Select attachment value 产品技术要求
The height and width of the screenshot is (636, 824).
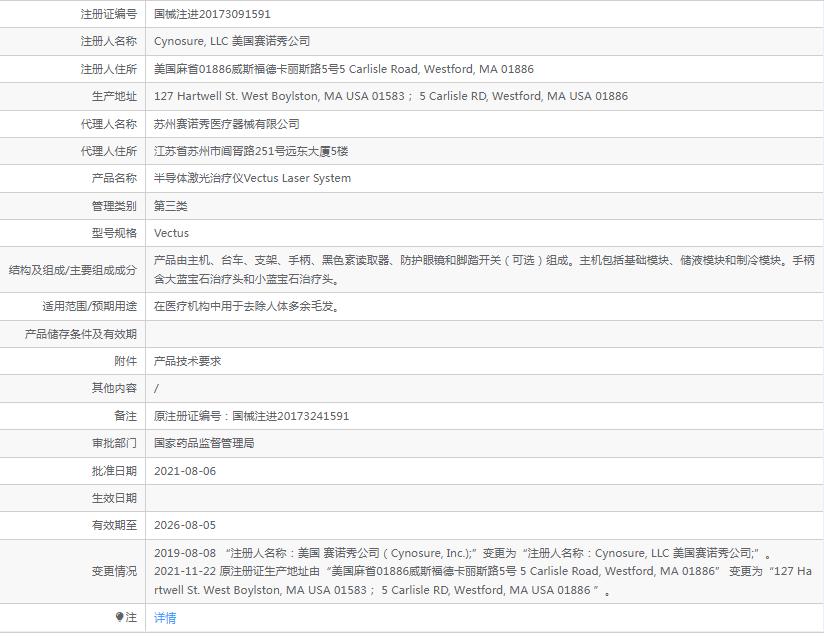(x=188, y=361)
